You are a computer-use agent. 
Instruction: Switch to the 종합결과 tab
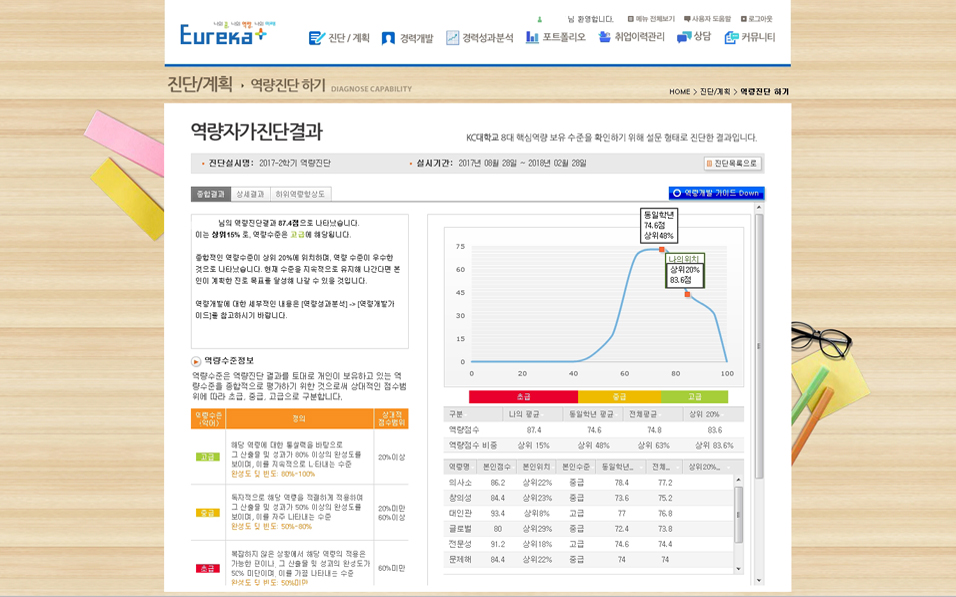coord(210,194)
